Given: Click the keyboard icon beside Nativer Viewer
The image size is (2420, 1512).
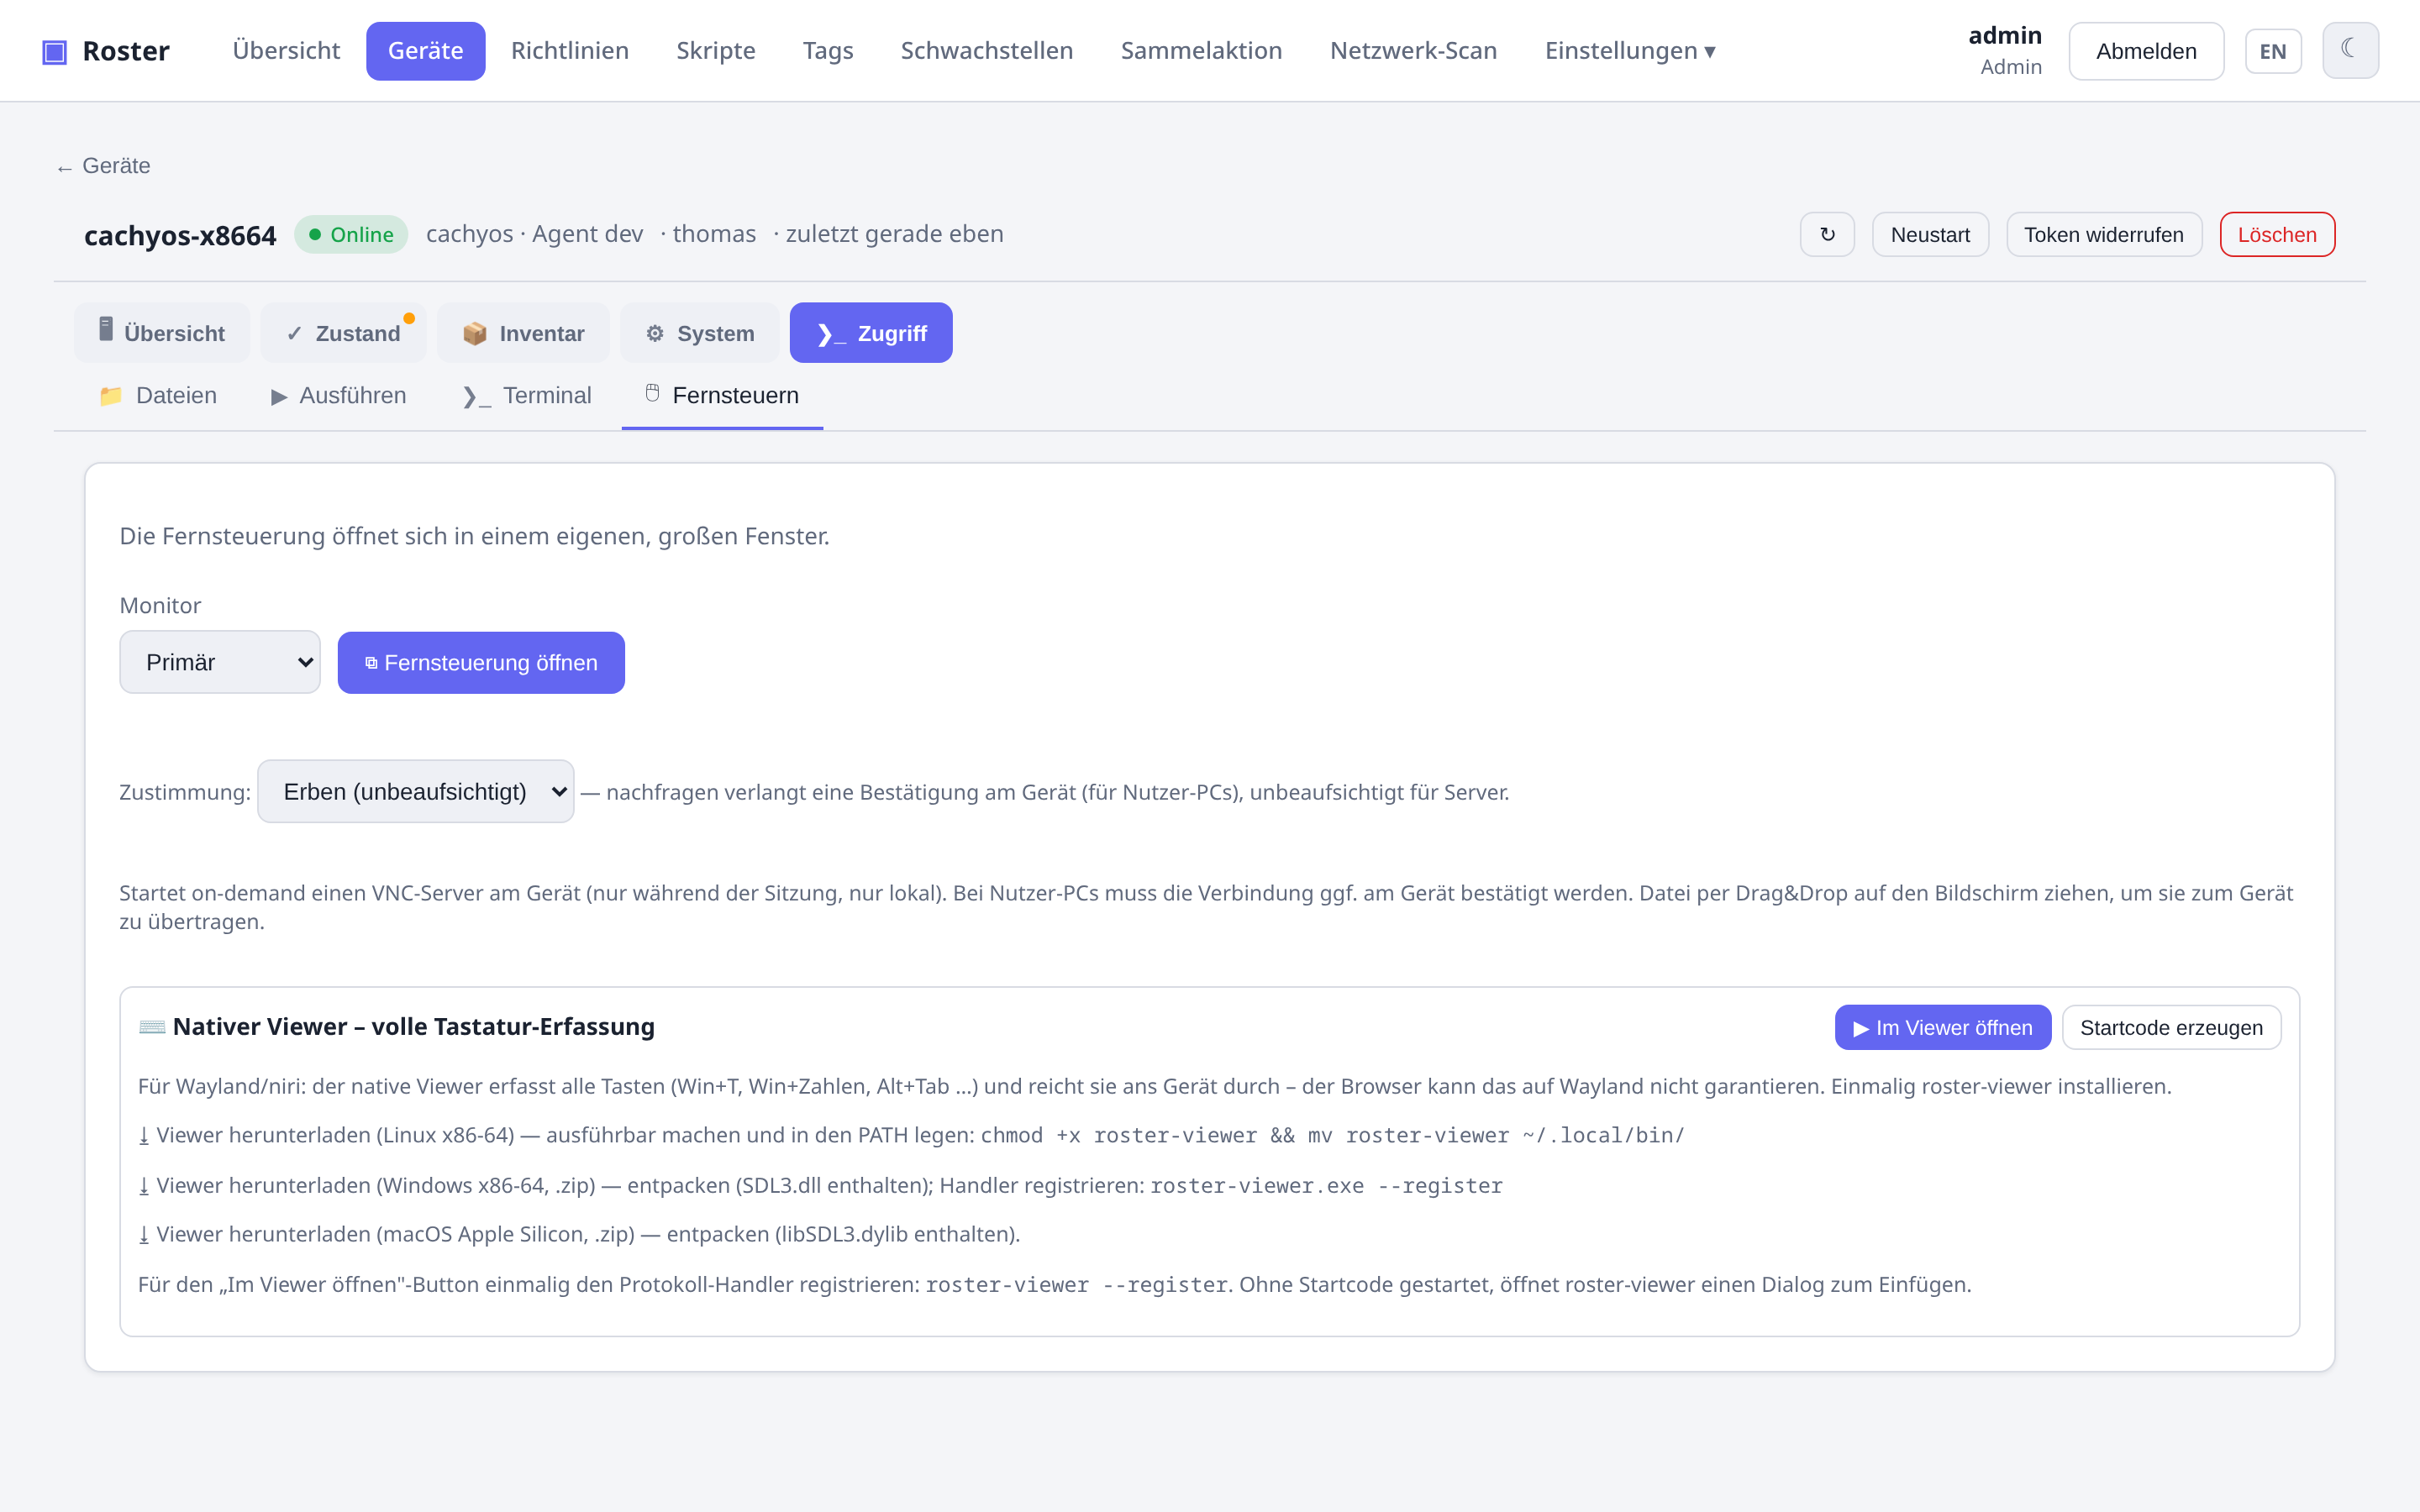Looking at the screenshot, I should click(152, 1027).
